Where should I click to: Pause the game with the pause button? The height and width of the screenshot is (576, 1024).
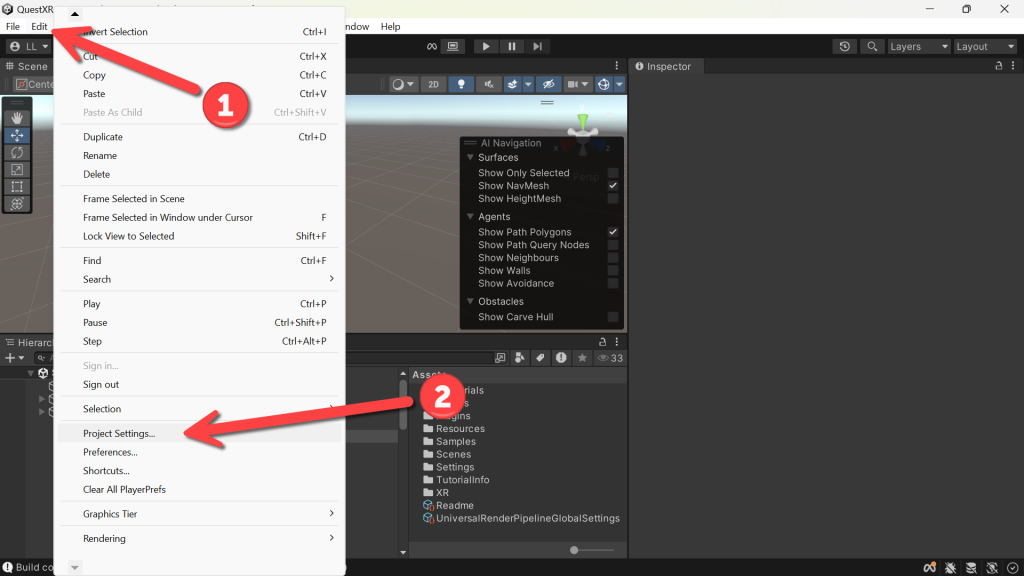(x=511, y=46)
